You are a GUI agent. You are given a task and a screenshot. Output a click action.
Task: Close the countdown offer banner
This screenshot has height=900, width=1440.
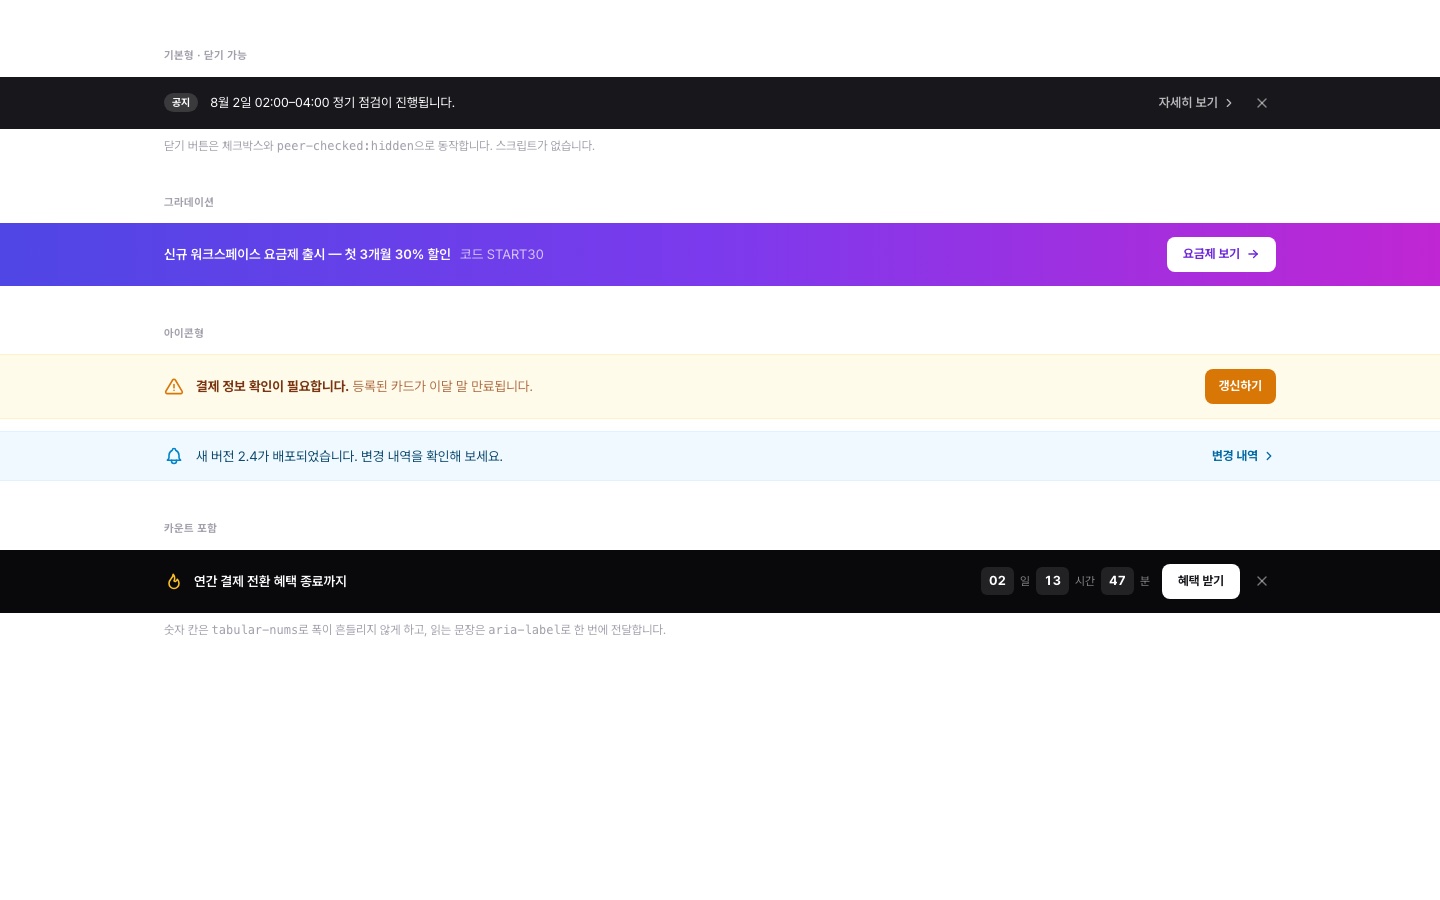click(x=1262, y=581)
